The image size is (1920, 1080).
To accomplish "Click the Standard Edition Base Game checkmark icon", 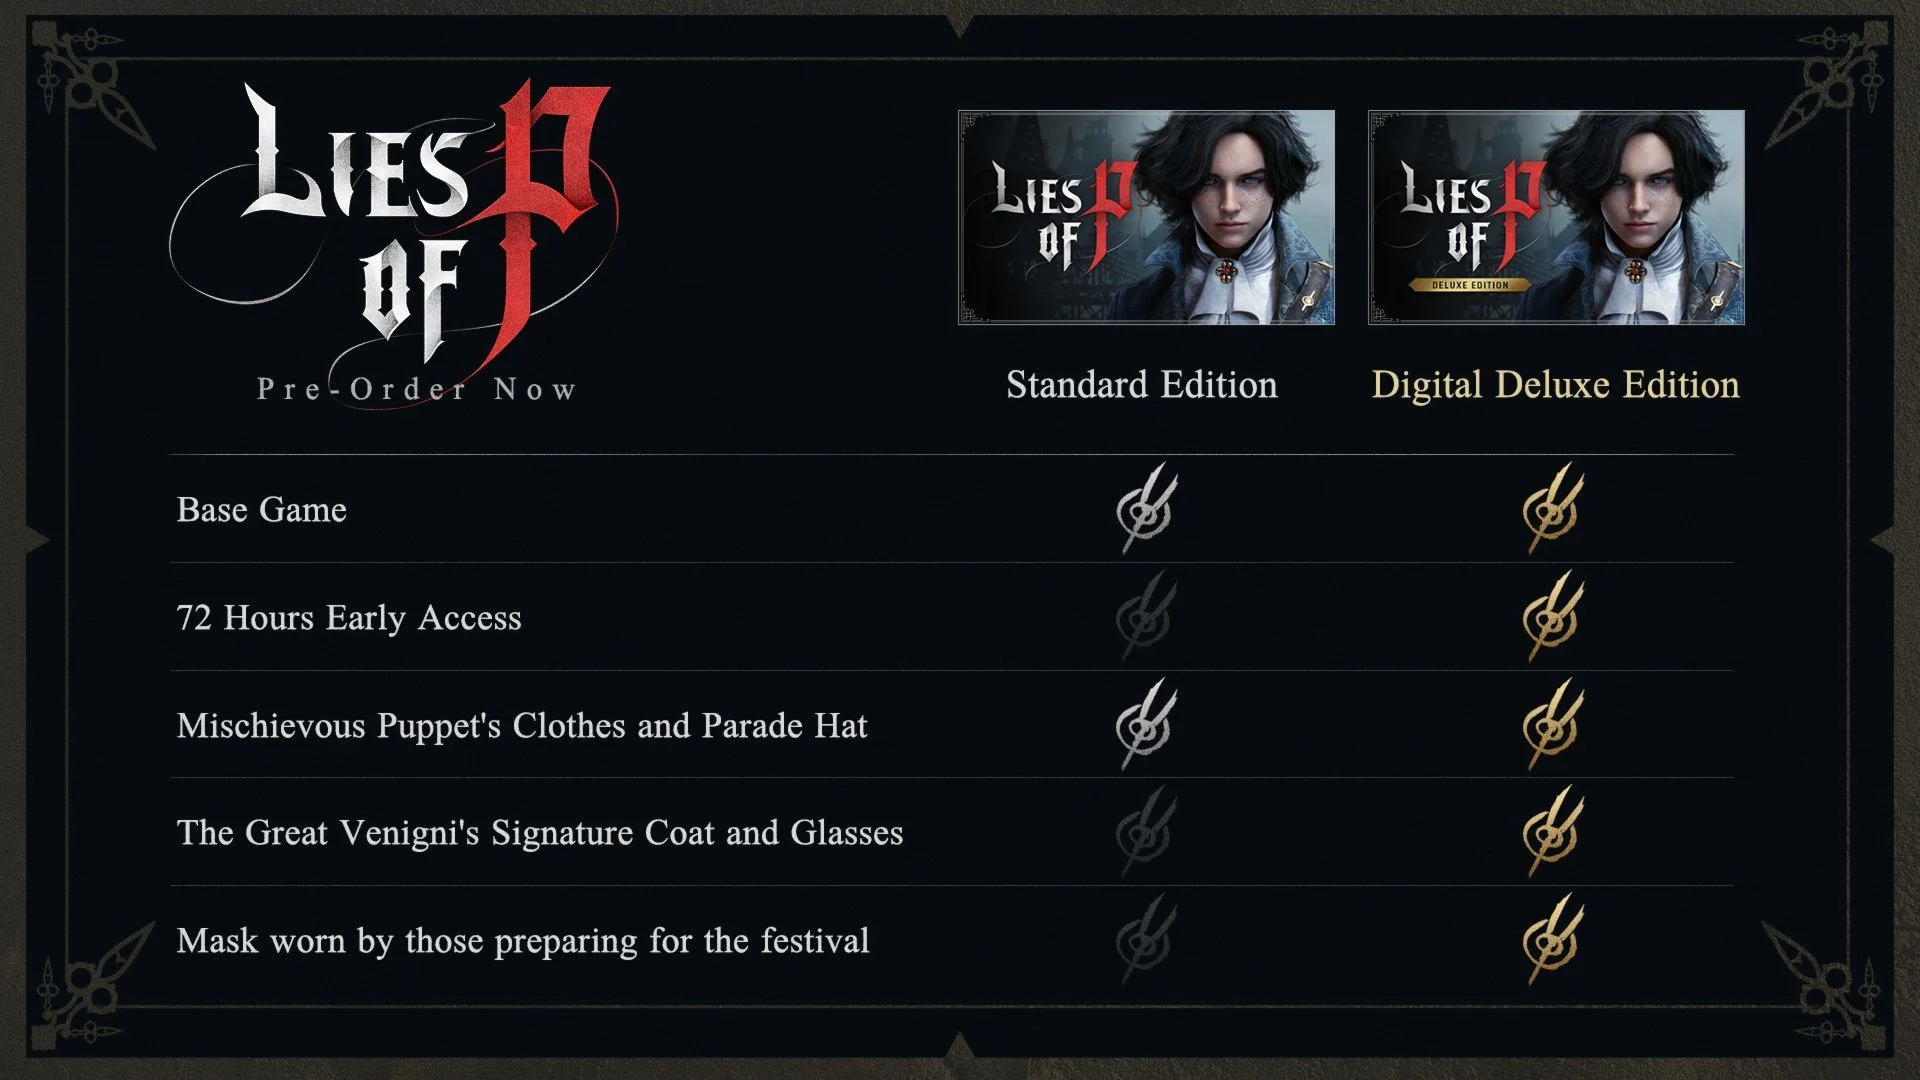I will click(1146, 510).
